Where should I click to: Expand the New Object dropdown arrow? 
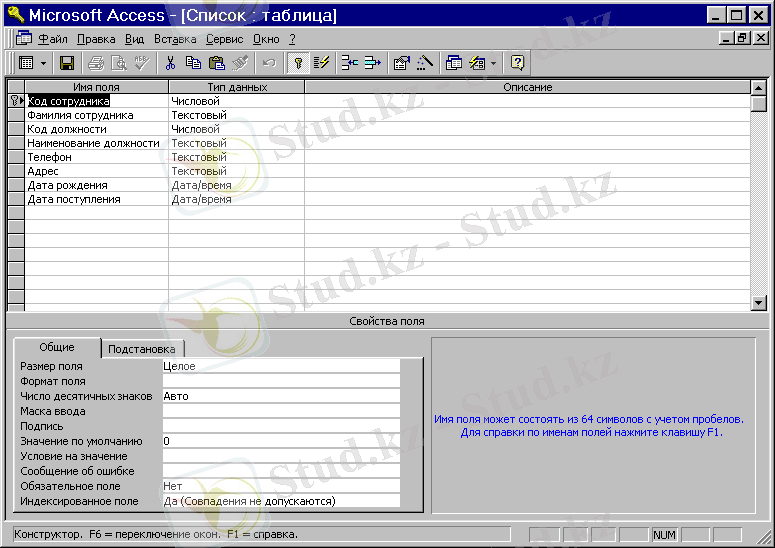tap(494, 63)
